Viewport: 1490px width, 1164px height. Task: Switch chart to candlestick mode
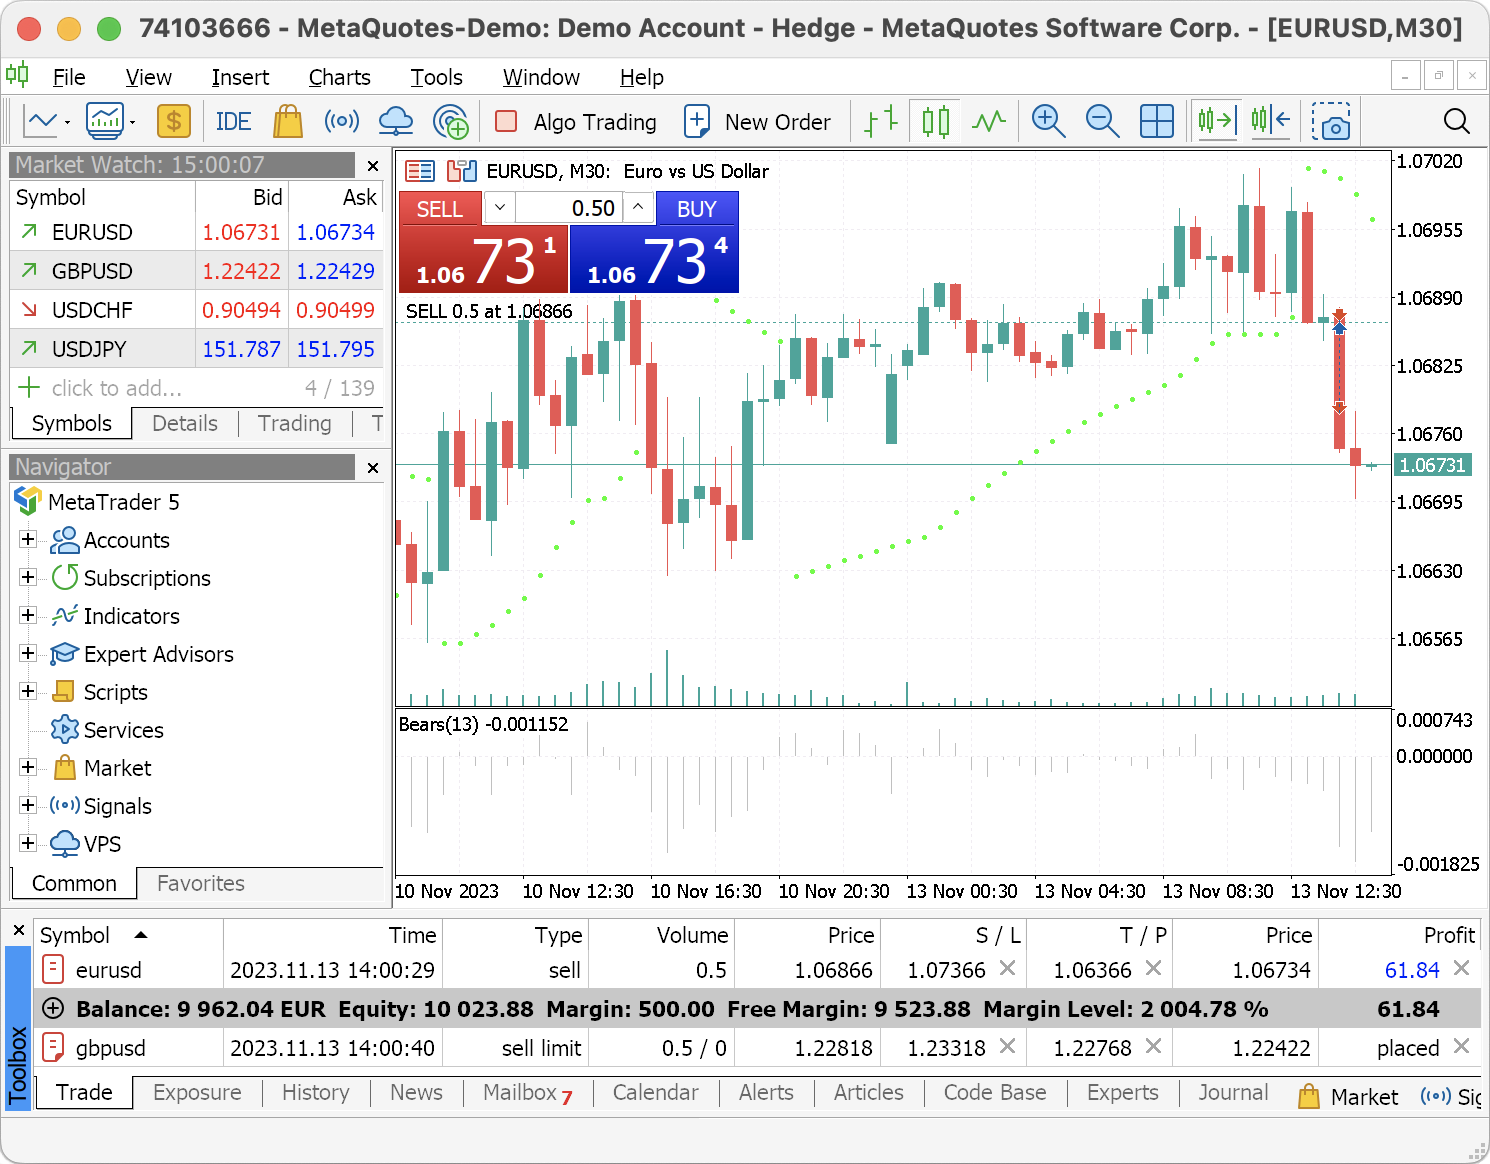[936, 122]
